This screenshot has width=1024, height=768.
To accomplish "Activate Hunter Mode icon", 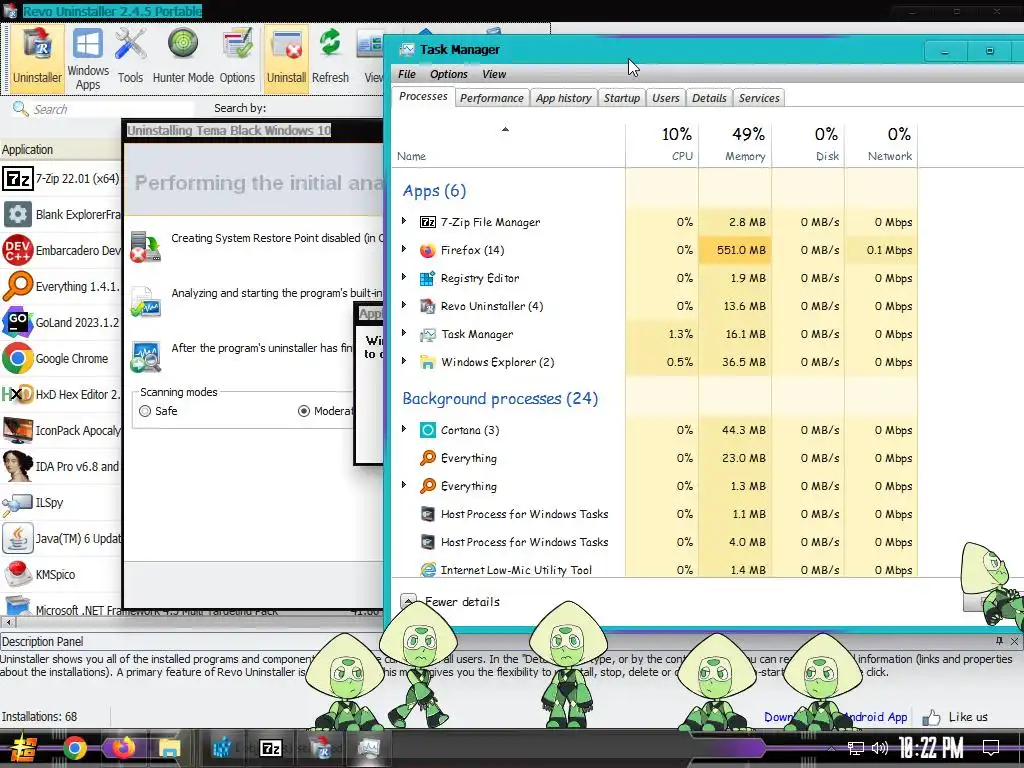I will coord(183,57).
